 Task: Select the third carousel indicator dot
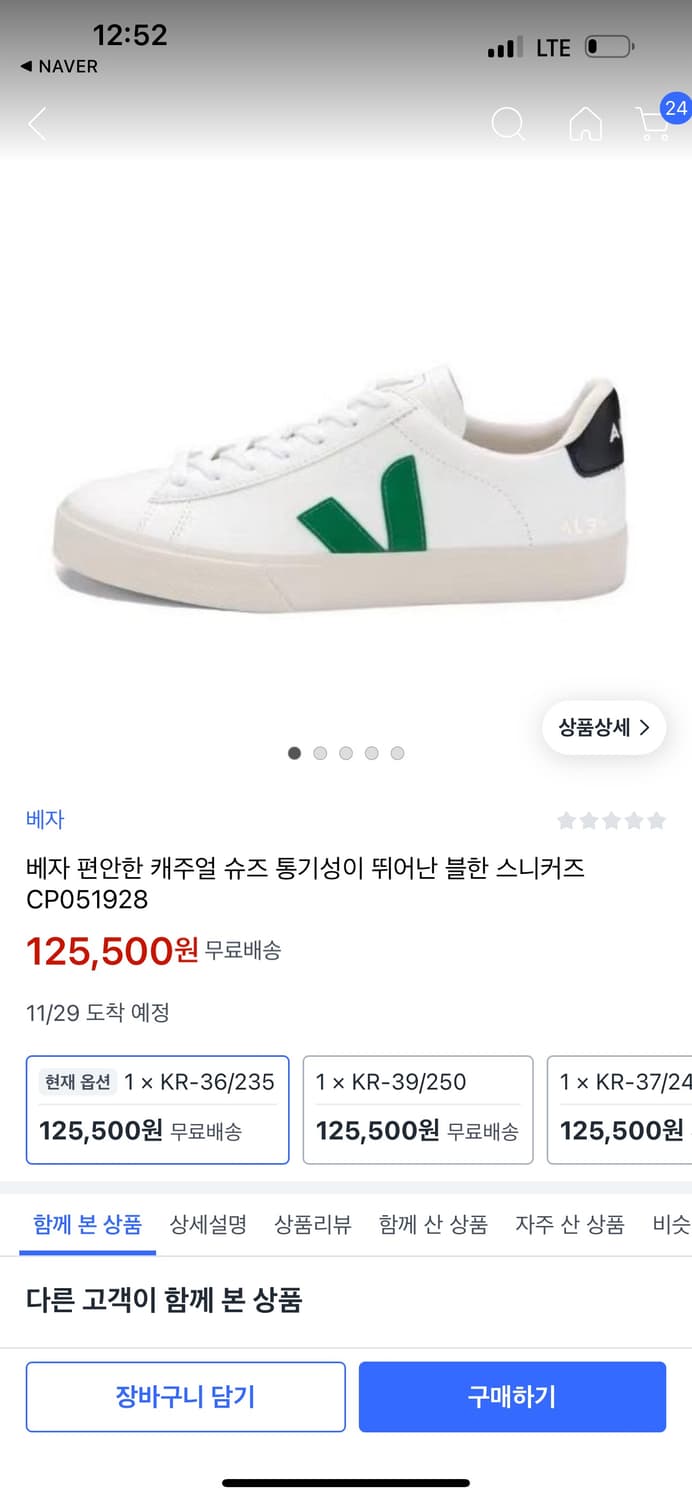click(346, 753)
